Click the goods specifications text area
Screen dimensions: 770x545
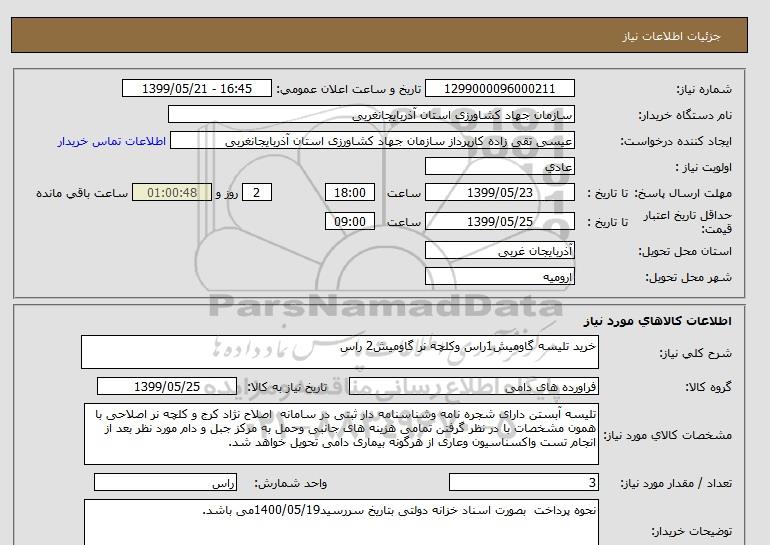(340, 435)
